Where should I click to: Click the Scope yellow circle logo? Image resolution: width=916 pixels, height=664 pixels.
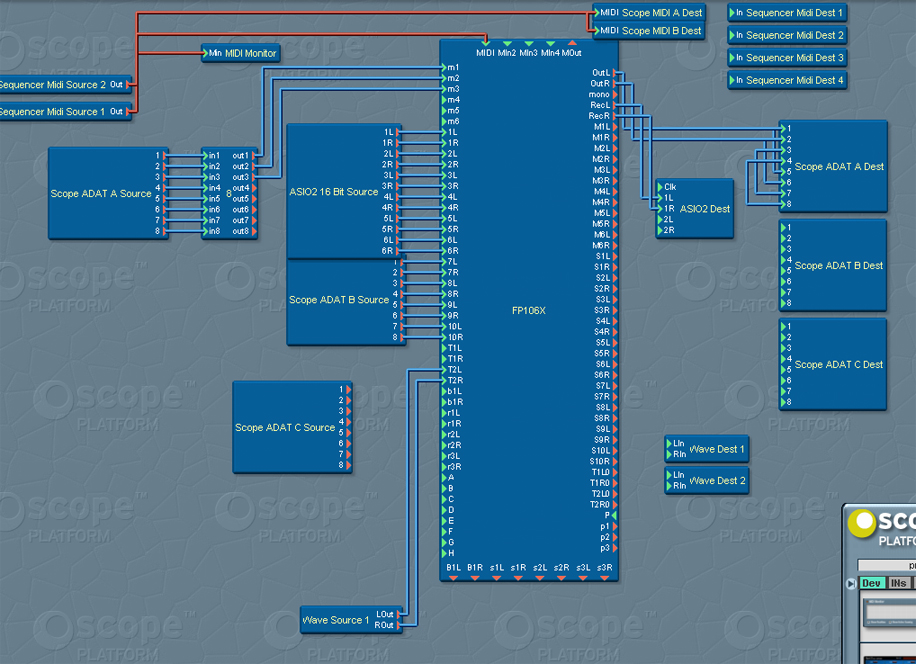(862, 523)
